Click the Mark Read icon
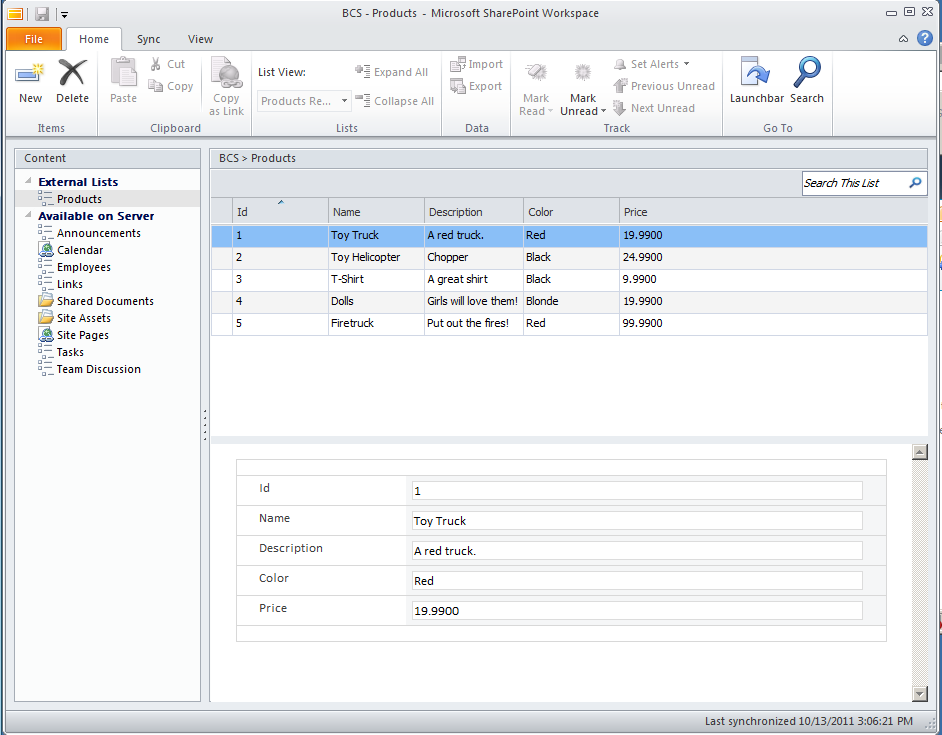 [x=536, y=73]
